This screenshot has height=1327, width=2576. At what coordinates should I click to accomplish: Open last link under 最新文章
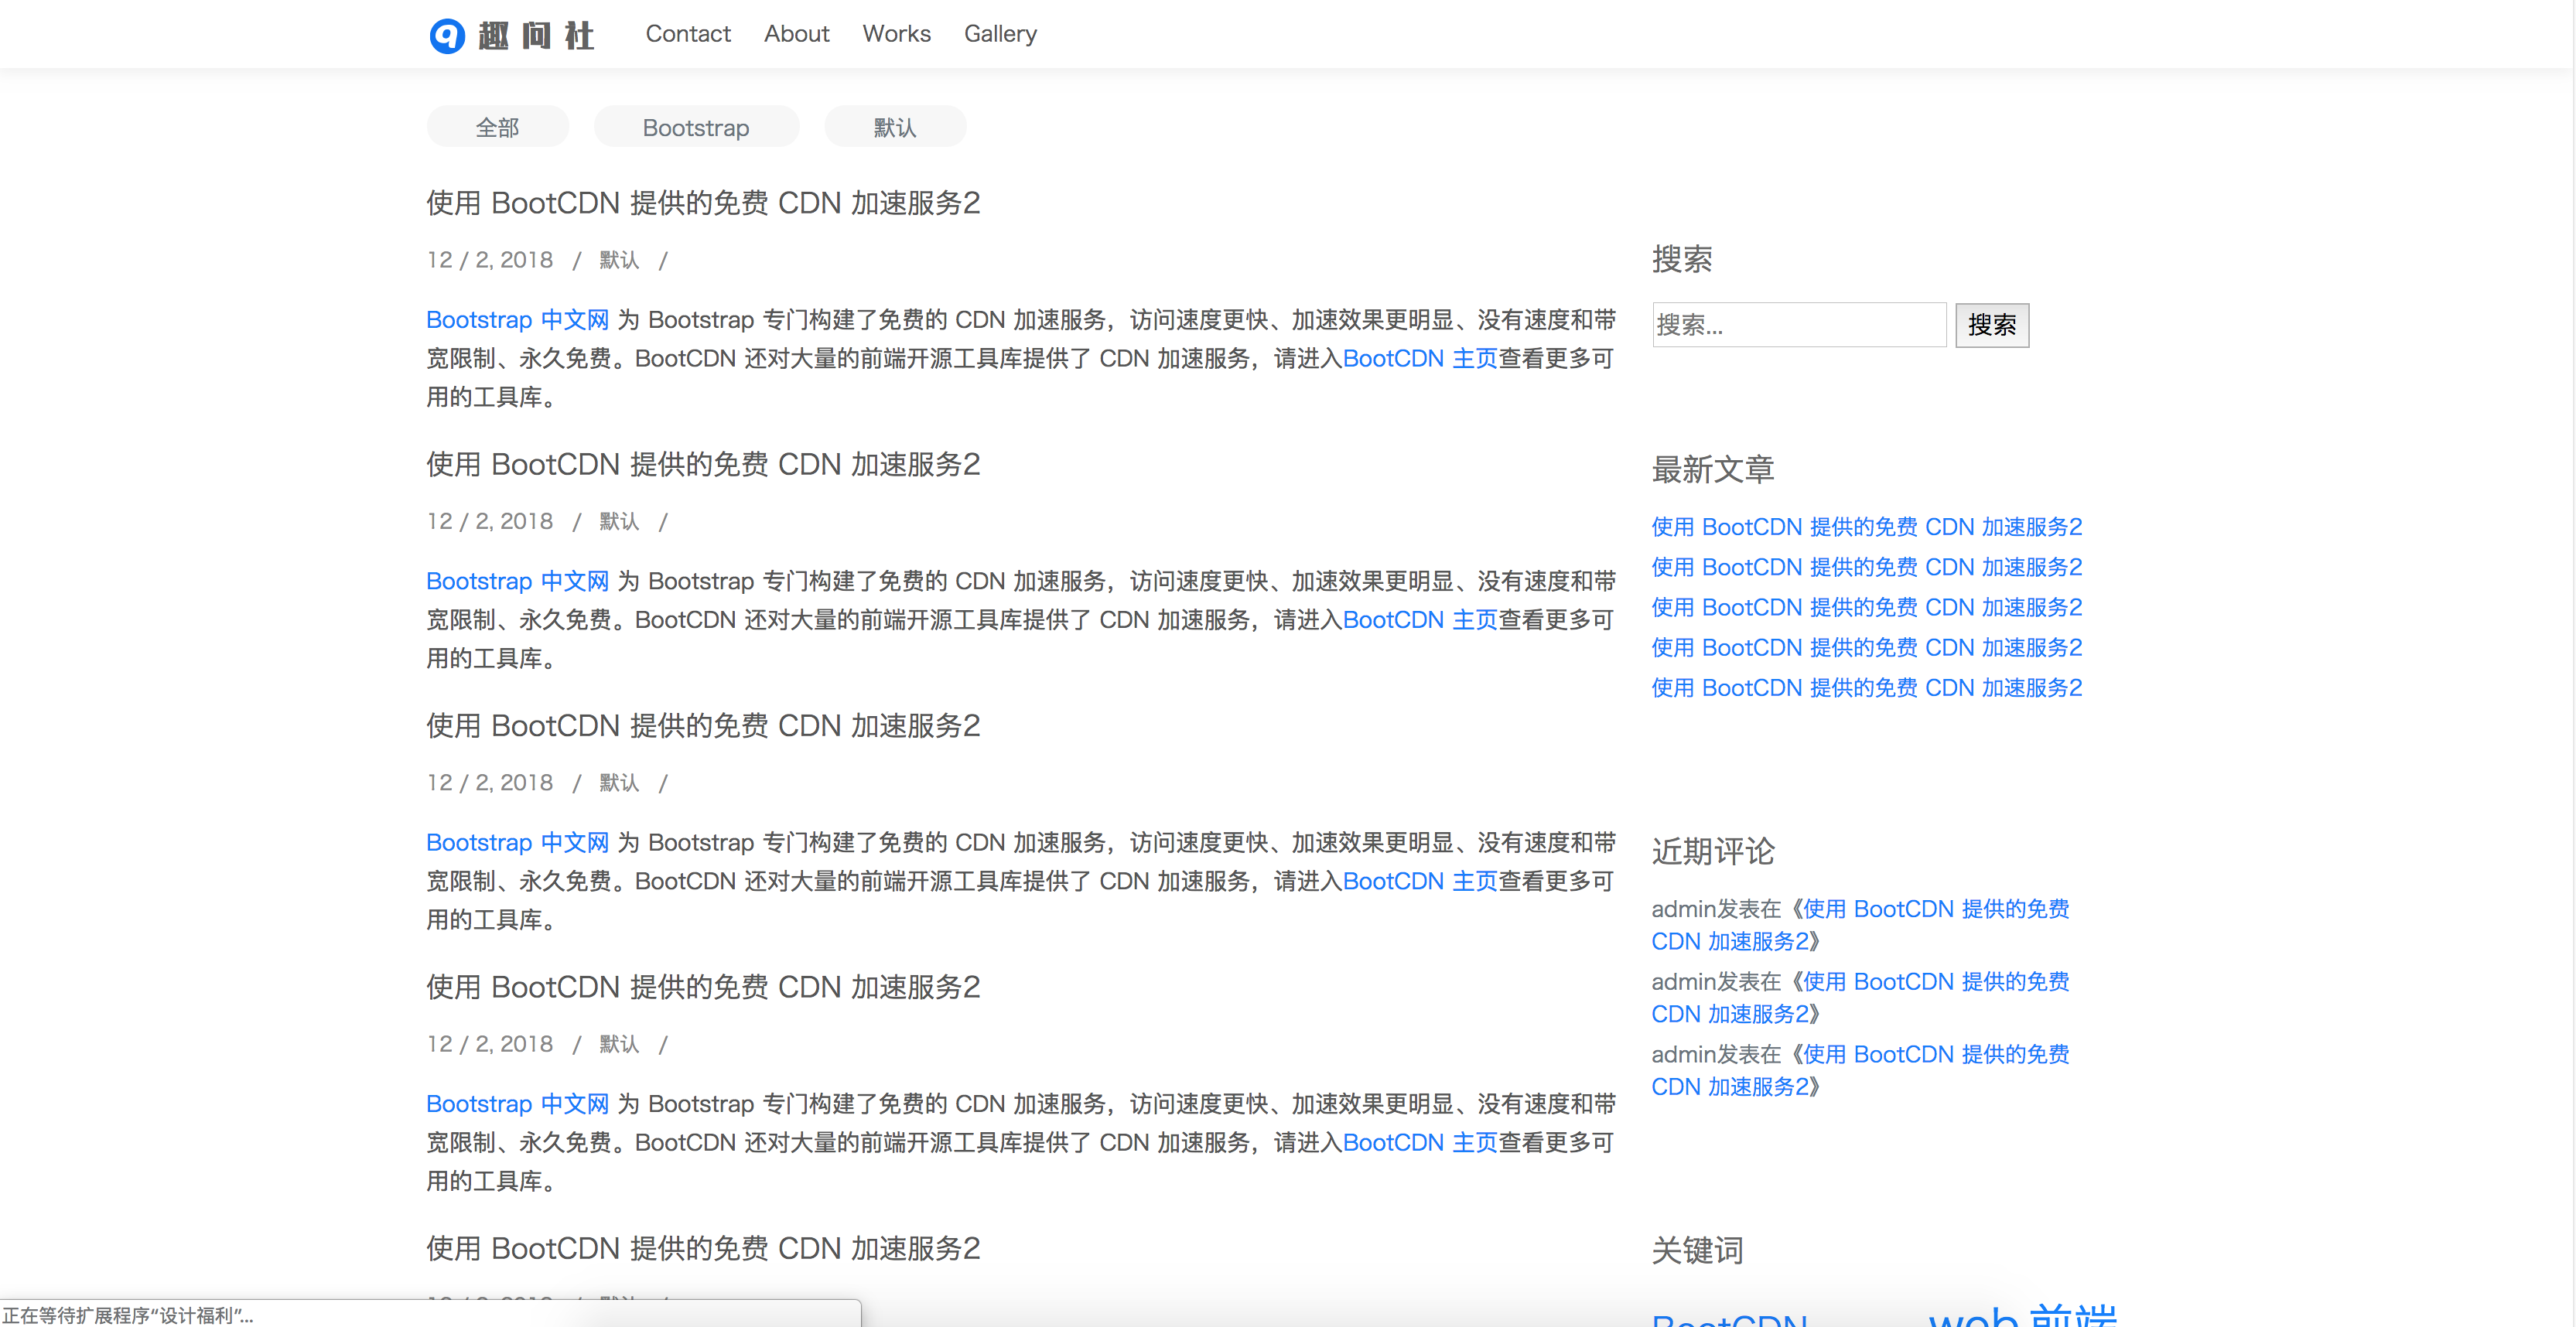[x=1866, y=688]
